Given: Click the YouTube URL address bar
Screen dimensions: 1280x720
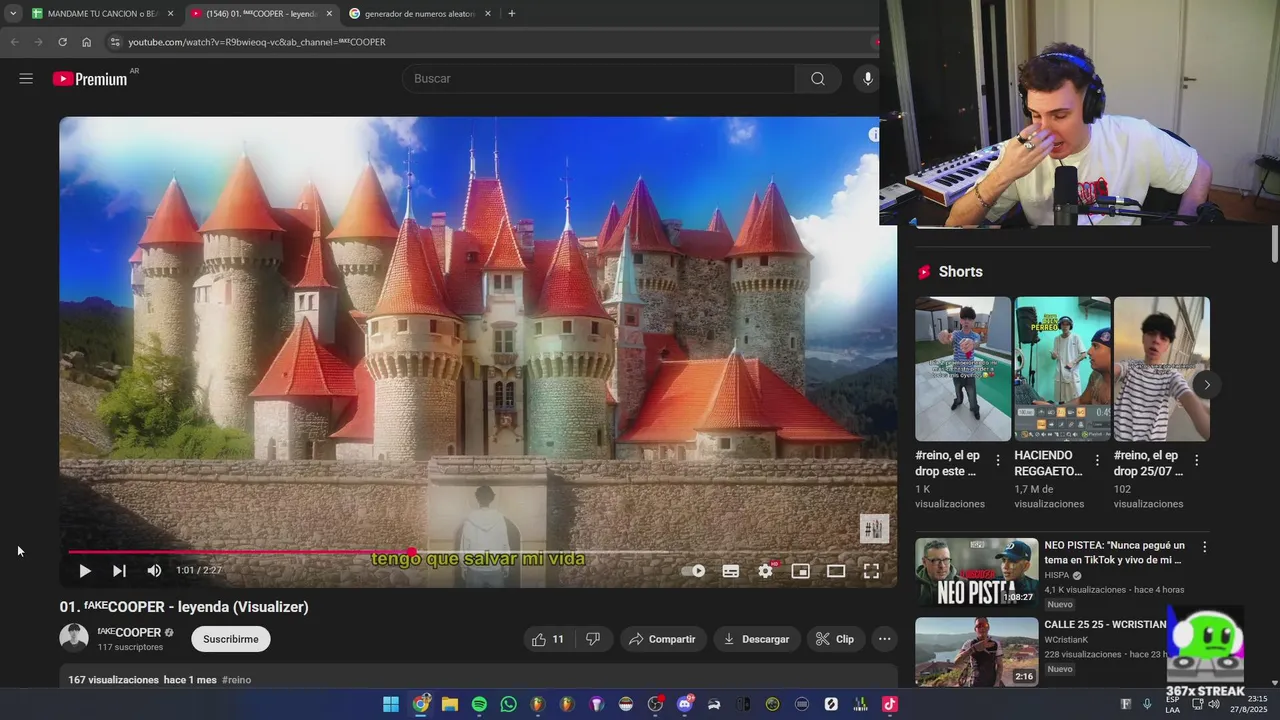Looking at the screenshot, I should (x=490, y=42).
